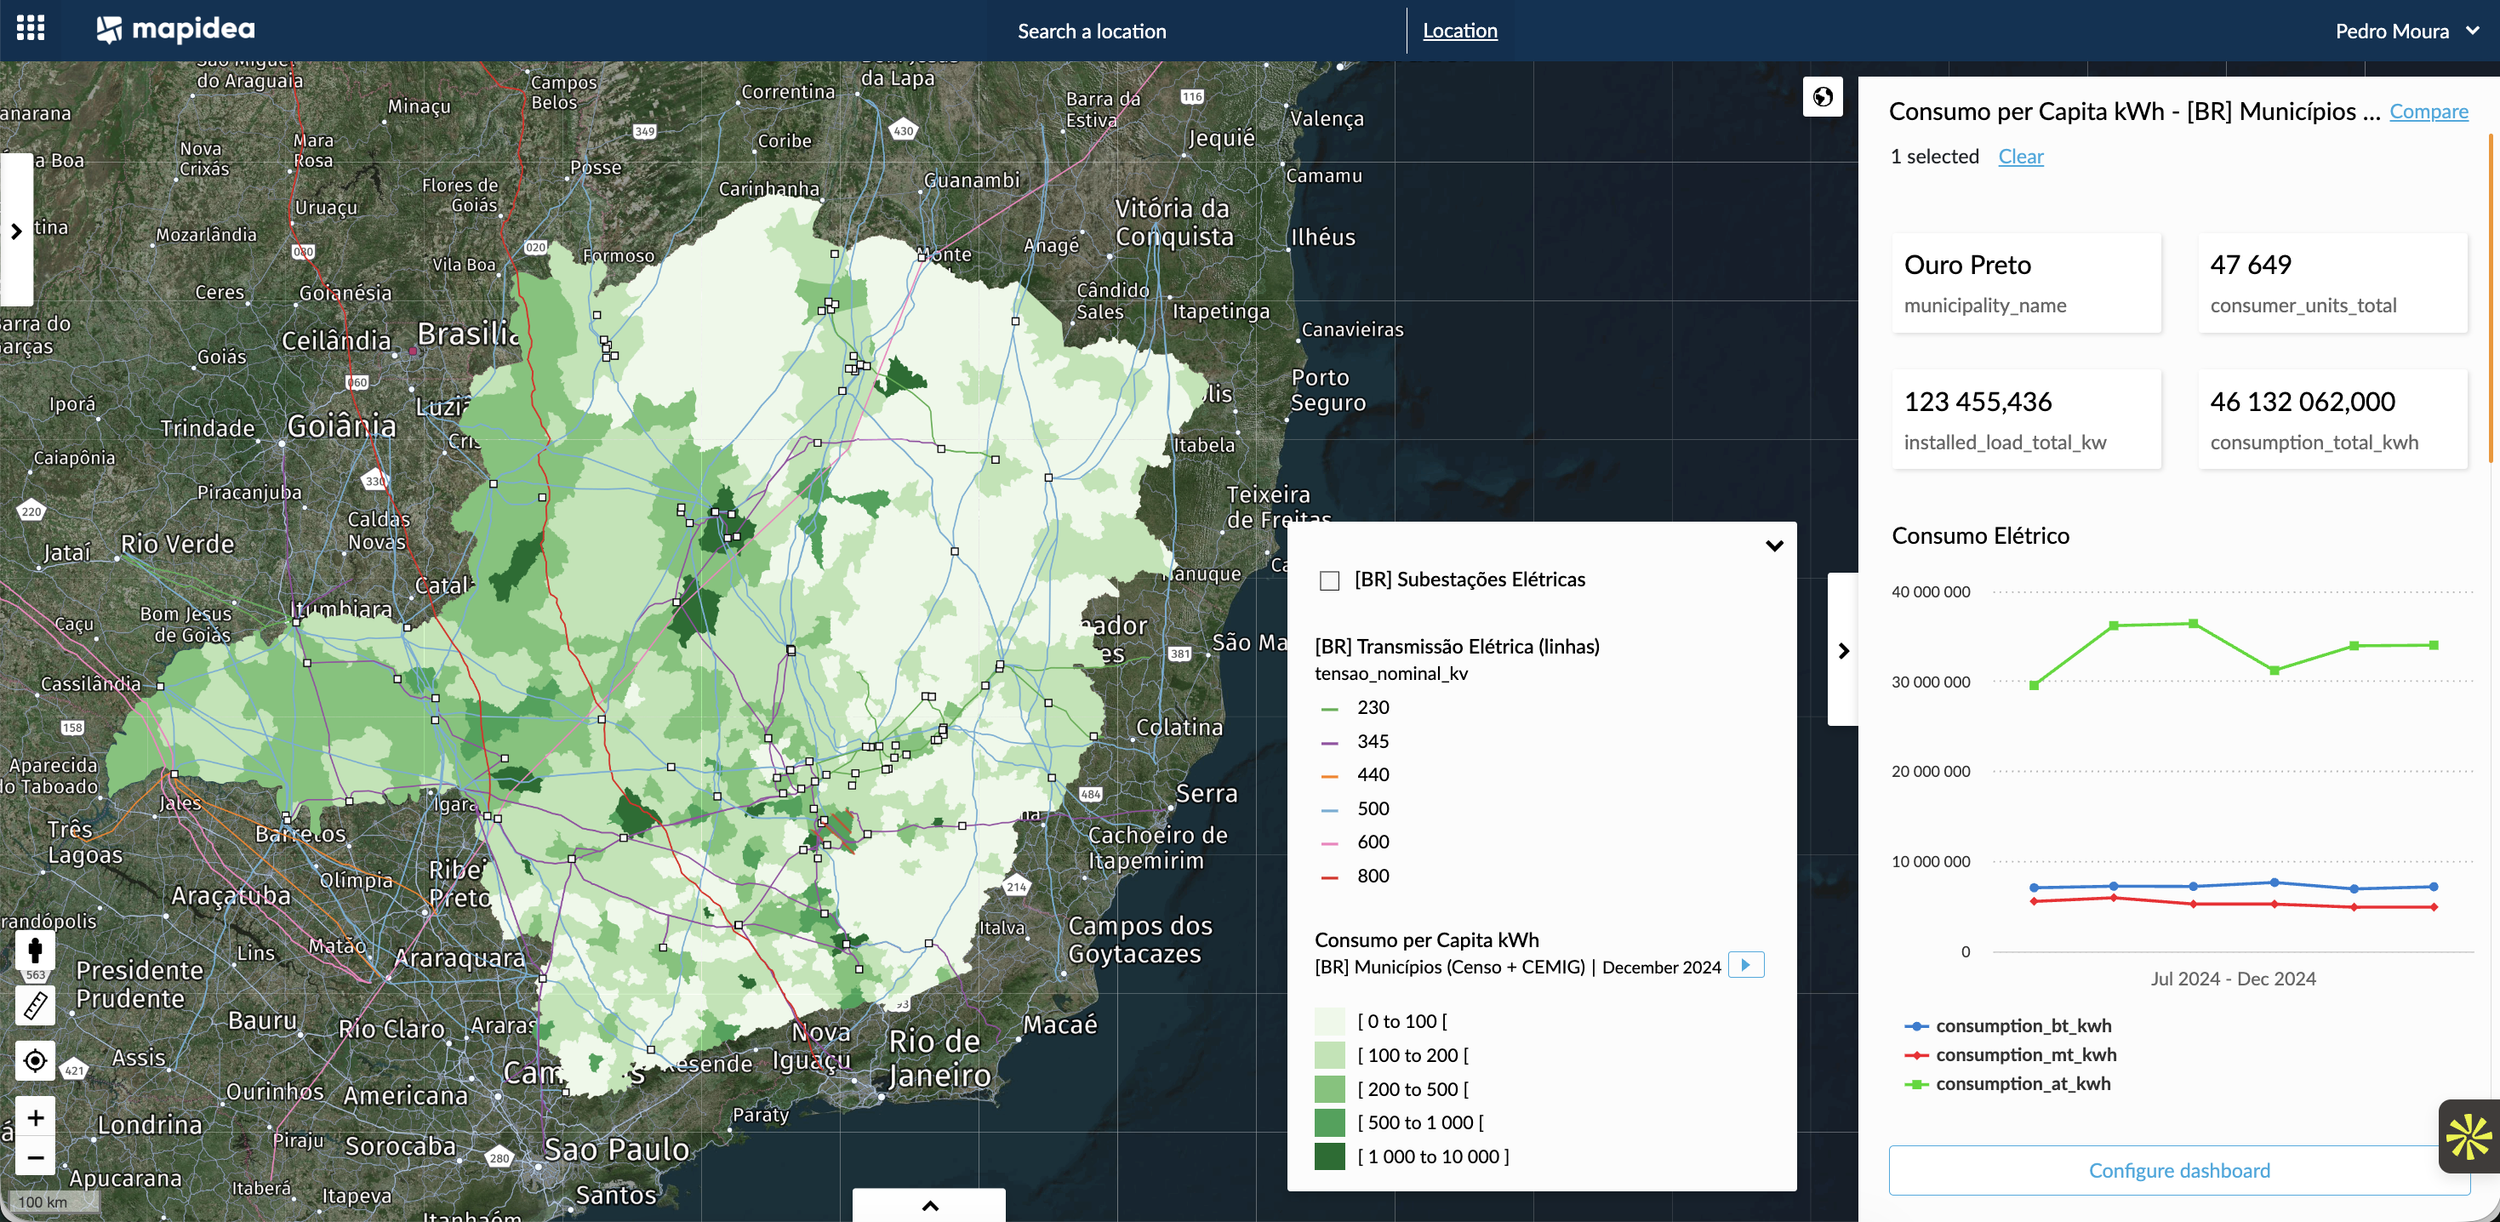Click the Brasília label on the map
This screenshot has height=1222, width=2500.
click(468, 334)
